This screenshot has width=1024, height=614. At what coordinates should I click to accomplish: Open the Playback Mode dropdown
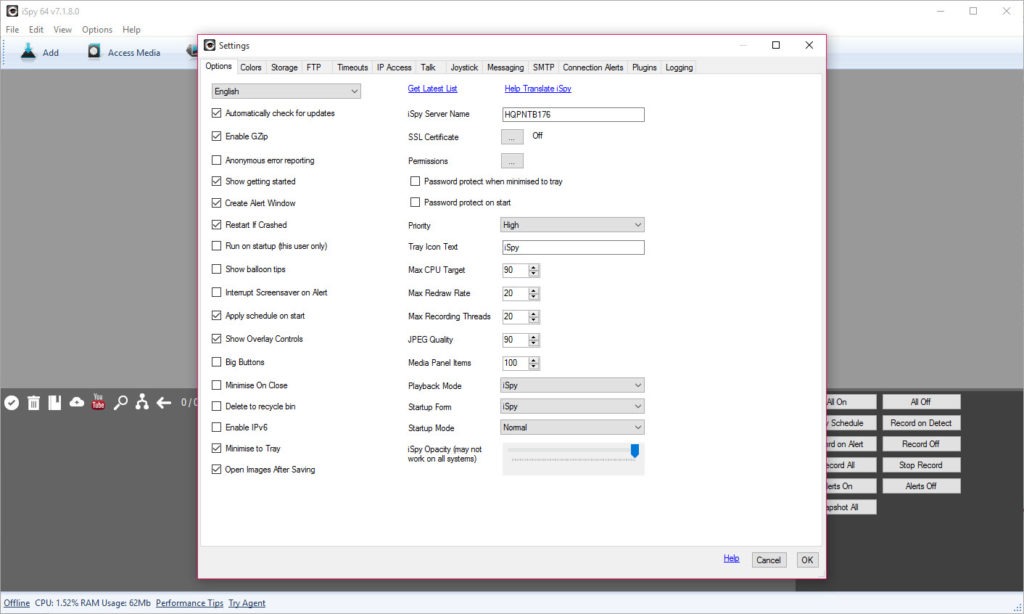(572, 385)
